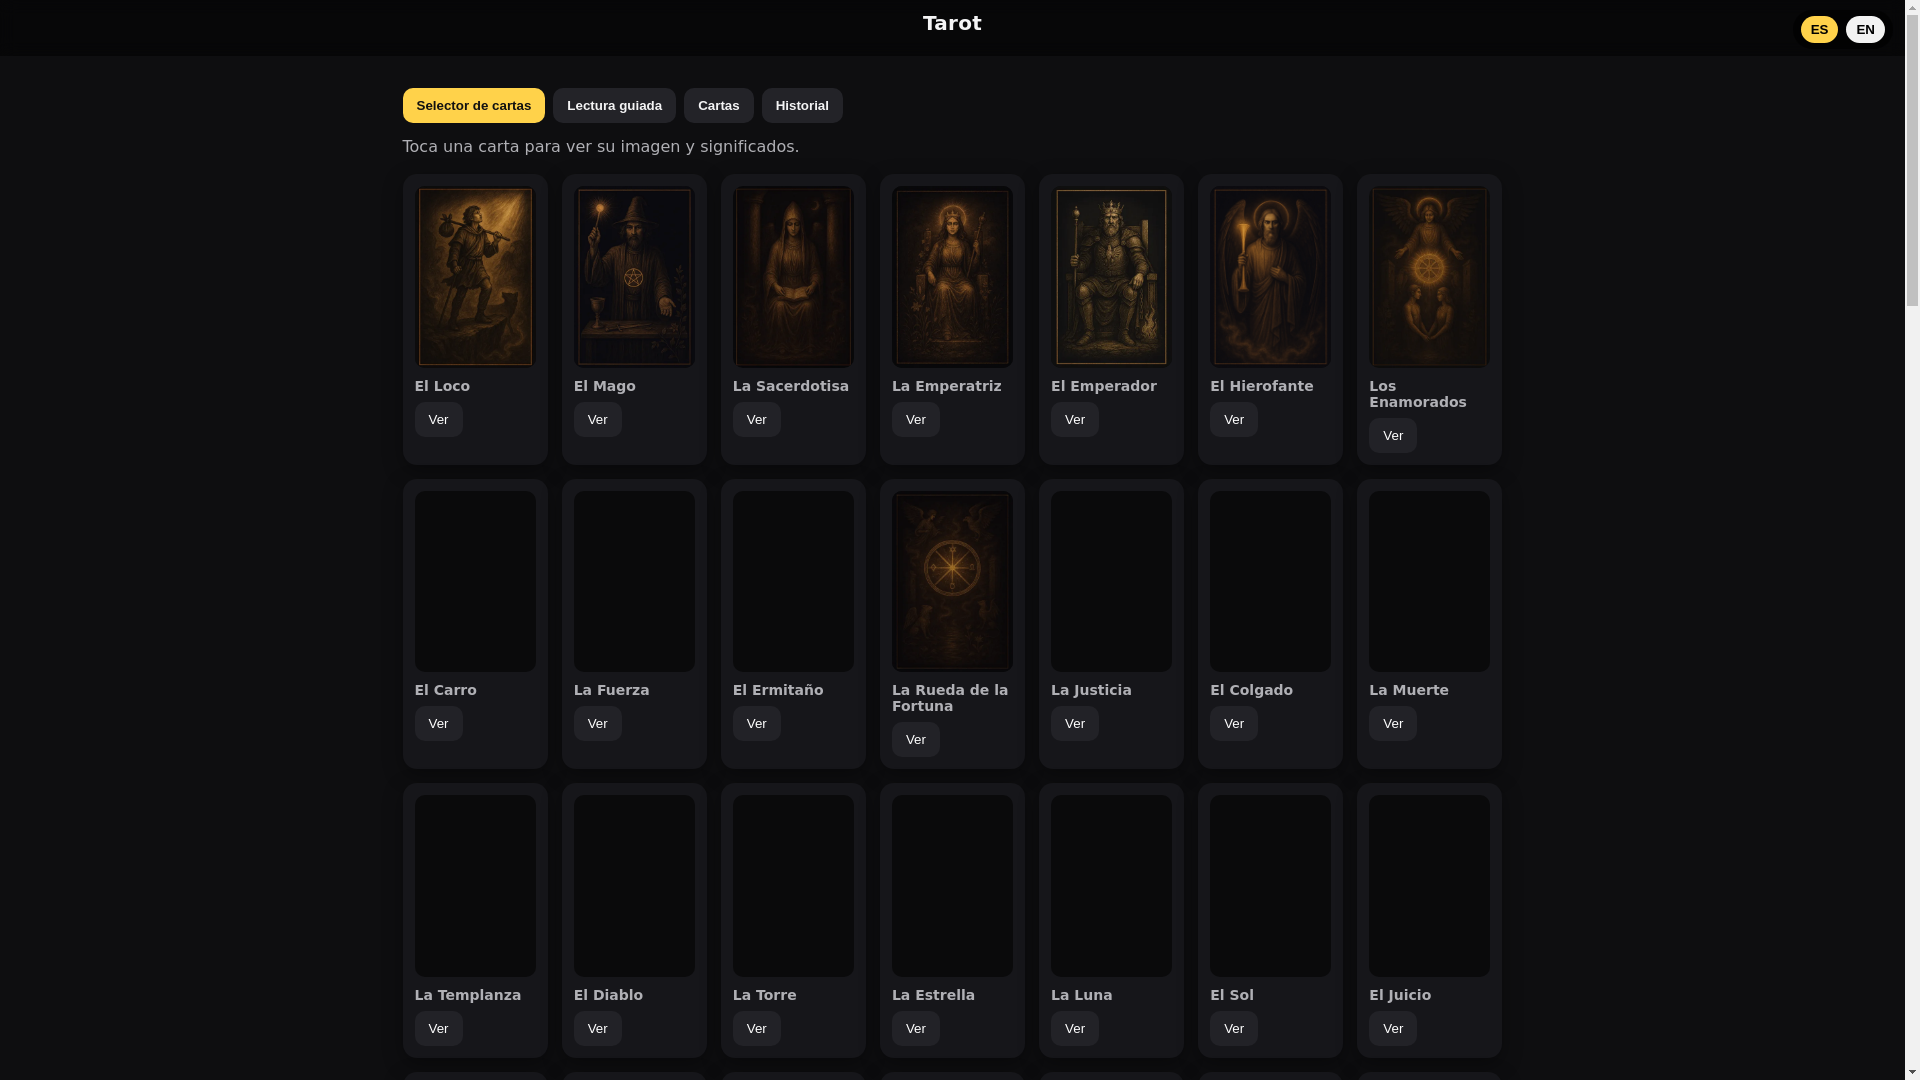
Task: View La Rueda de la Fortuna
Action: [915, 739]
